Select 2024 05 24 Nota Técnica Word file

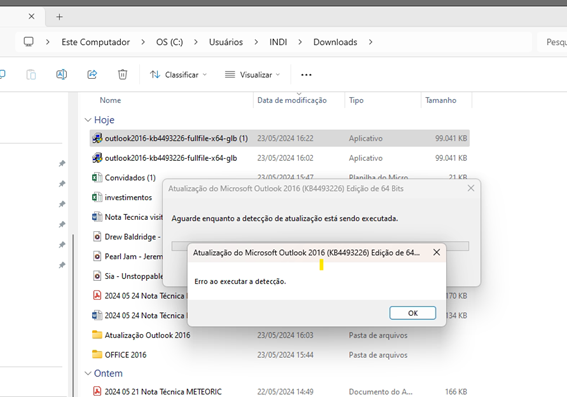pyautogui.click(x=146, y=316)
